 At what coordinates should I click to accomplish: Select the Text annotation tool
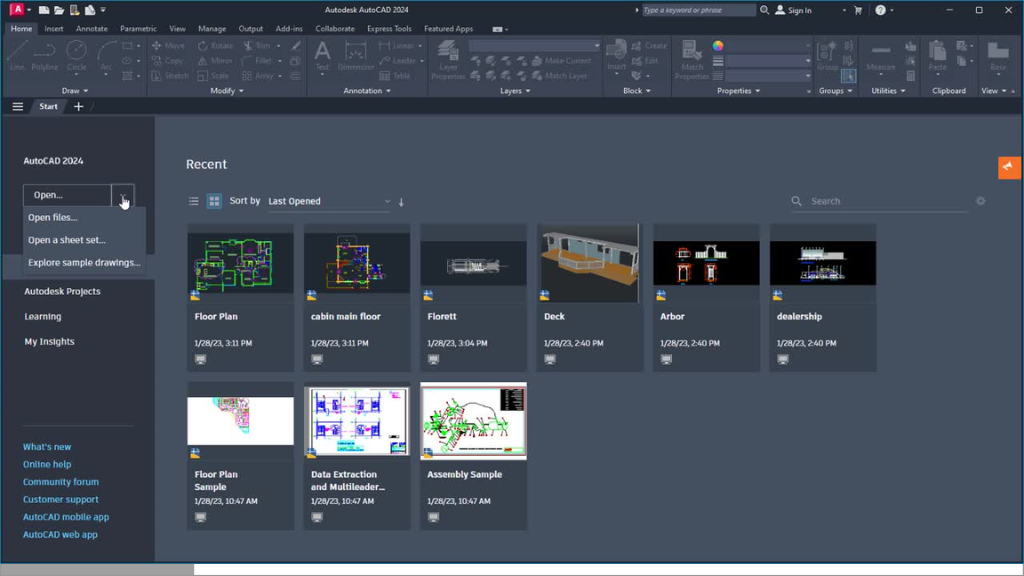(x=322, y=55)
